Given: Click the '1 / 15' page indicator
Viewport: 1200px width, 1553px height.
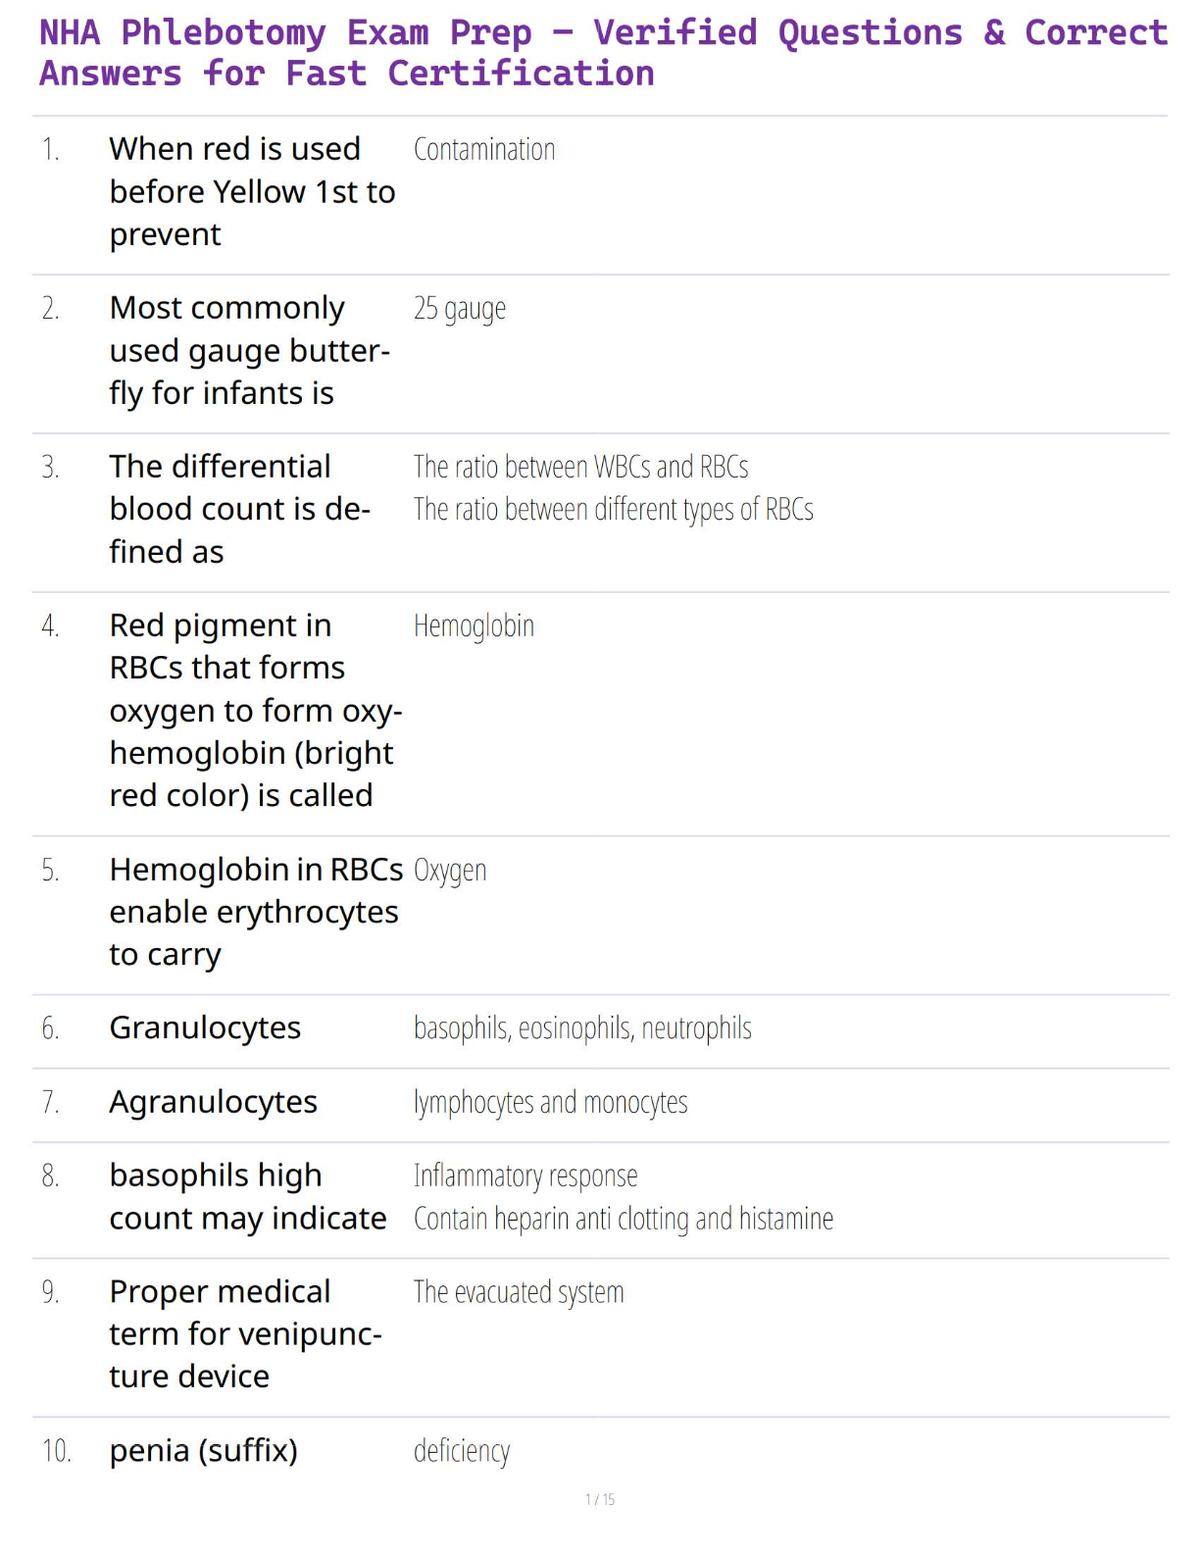Looking at the screenshot, I should tap(600, 1499).
